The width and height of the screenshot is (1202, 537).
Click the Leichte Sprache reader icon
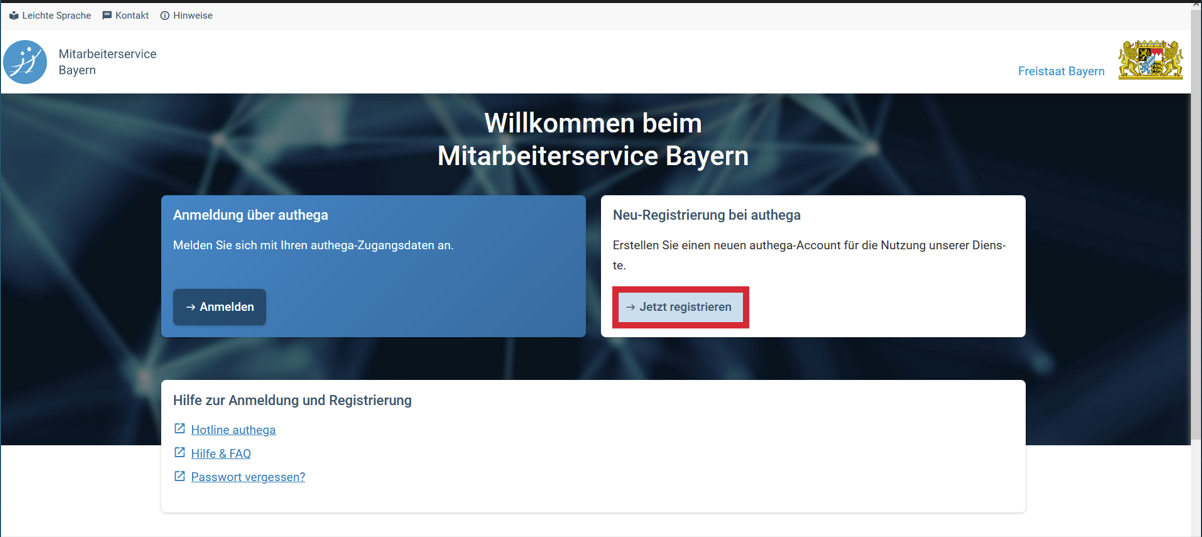point(14,16)
